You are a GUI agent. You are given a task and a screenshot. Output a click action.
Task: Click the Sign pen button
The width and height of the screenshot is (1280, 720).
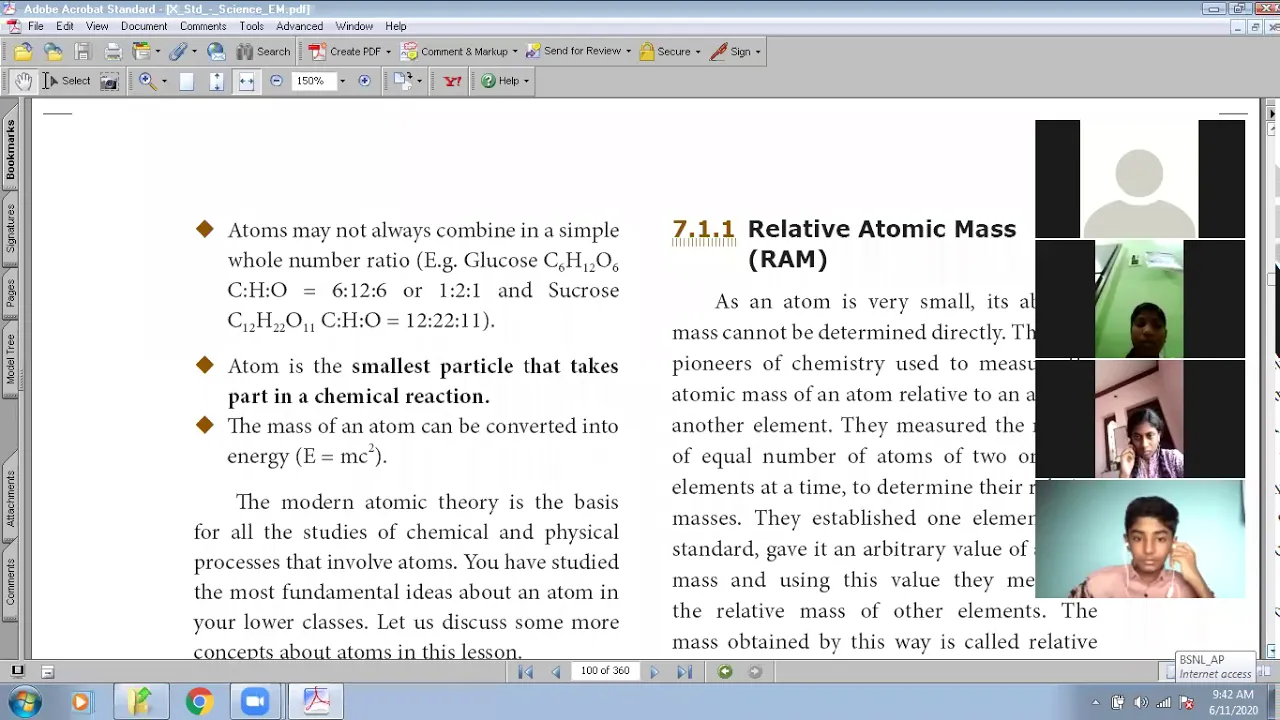point(730,51)
